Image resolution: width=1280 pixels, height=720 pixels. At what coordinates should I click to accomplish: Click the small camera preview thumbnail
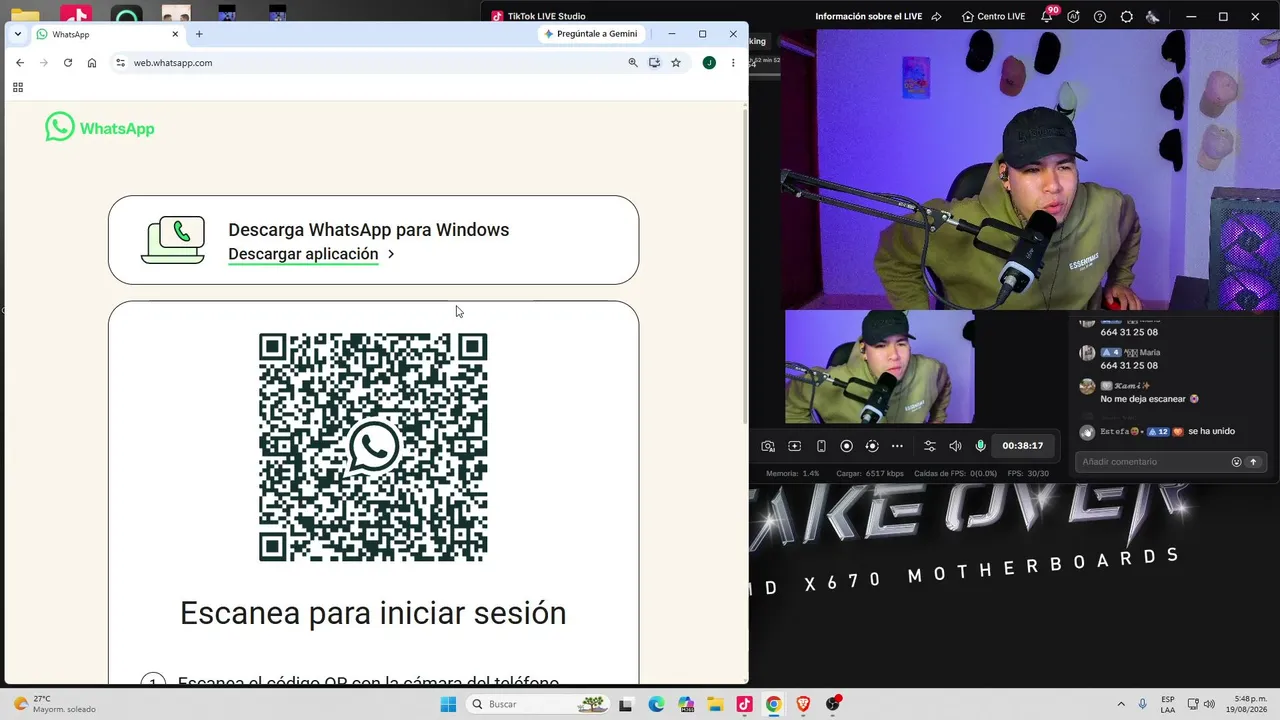pos(880,367)
